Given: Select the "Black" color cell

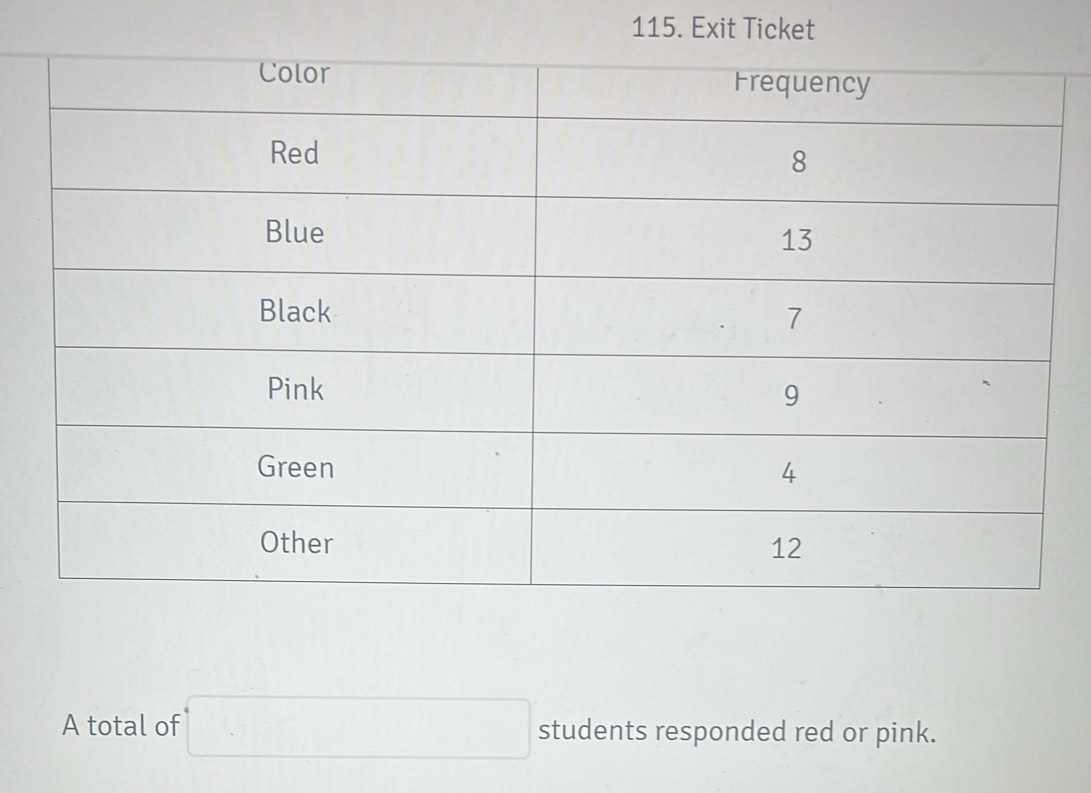Looking at the screenshot, I should 295,311.
